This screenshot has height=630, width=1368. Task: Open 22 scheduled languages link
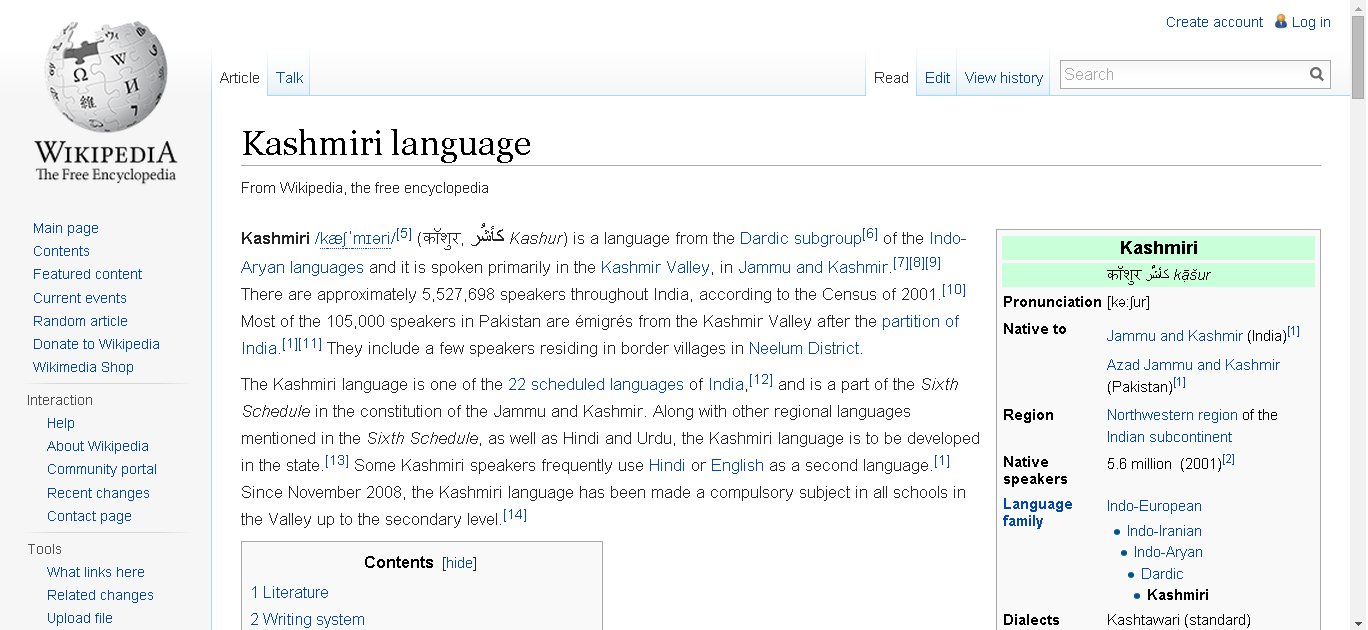pos(596,384)
